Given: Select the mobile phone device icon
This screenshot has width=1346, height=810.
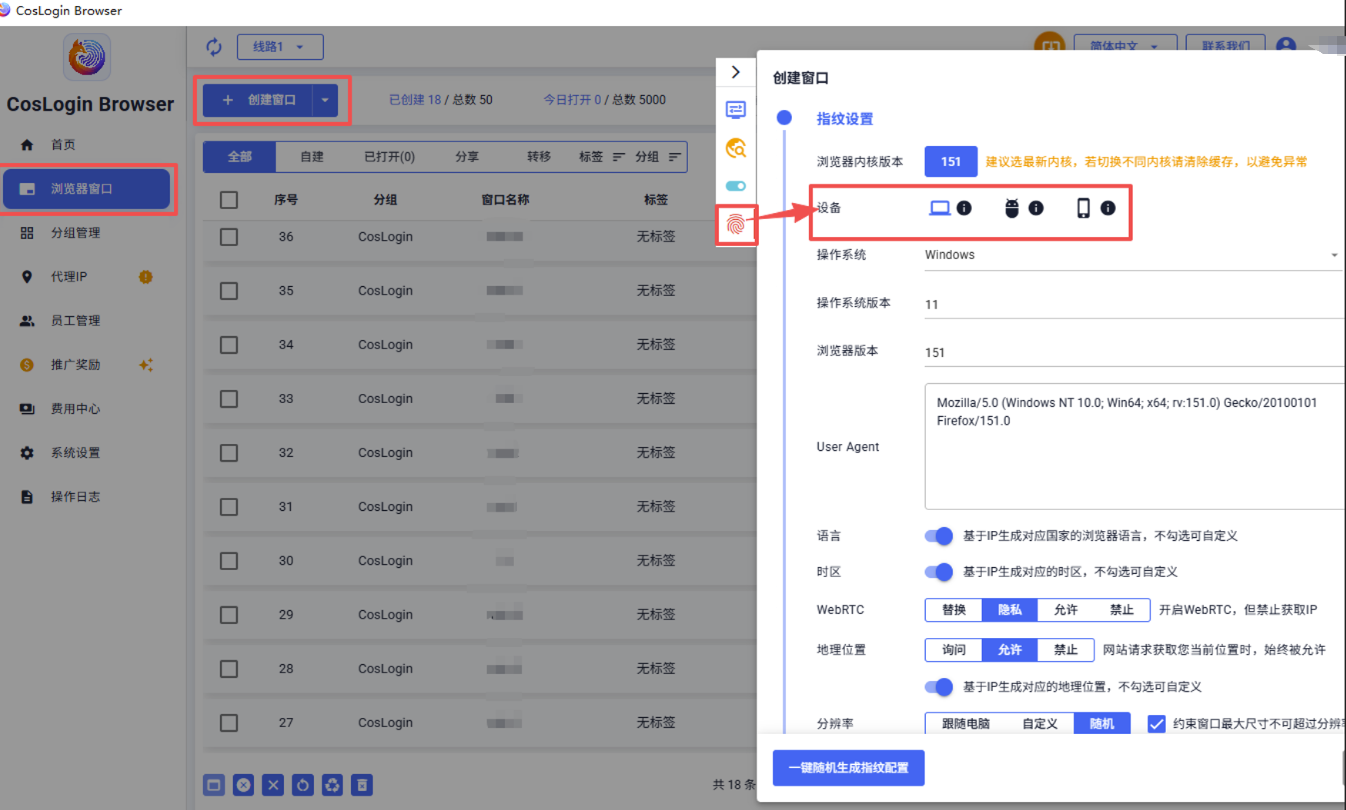Looking at the screenshot, I should click(1083, 208).
